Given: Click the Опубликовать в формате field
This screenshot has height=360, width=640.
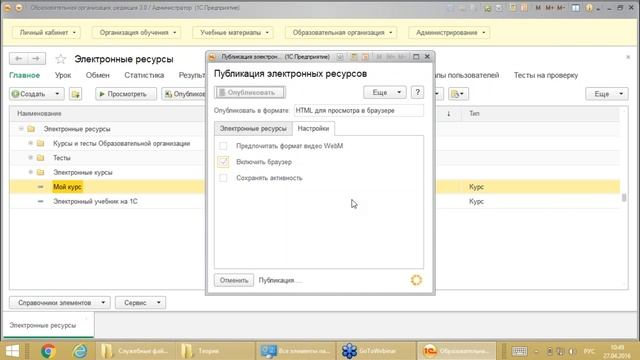Looking at the screenshot, I should (358, 111).
